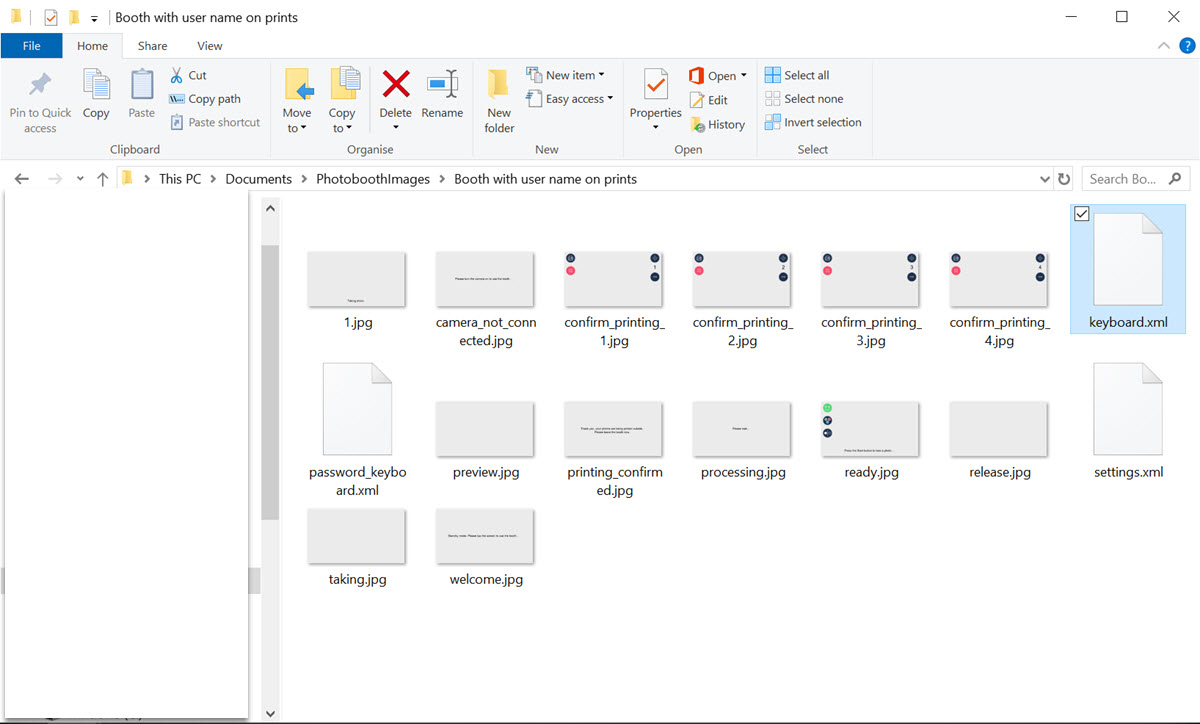Cut the selected file
Screen dimensions: 1200x724
188,75
